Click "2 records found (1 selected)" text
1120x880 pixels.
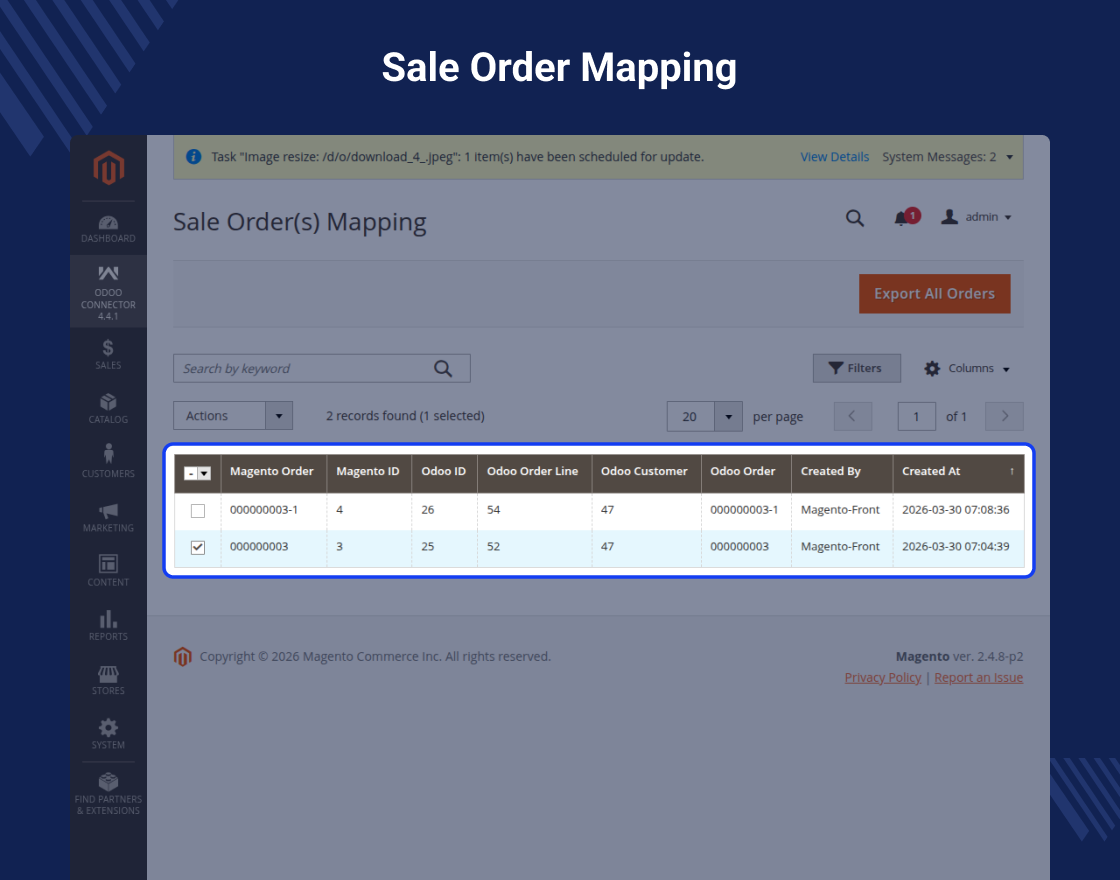pyautogui.click(x=405, y=416)
